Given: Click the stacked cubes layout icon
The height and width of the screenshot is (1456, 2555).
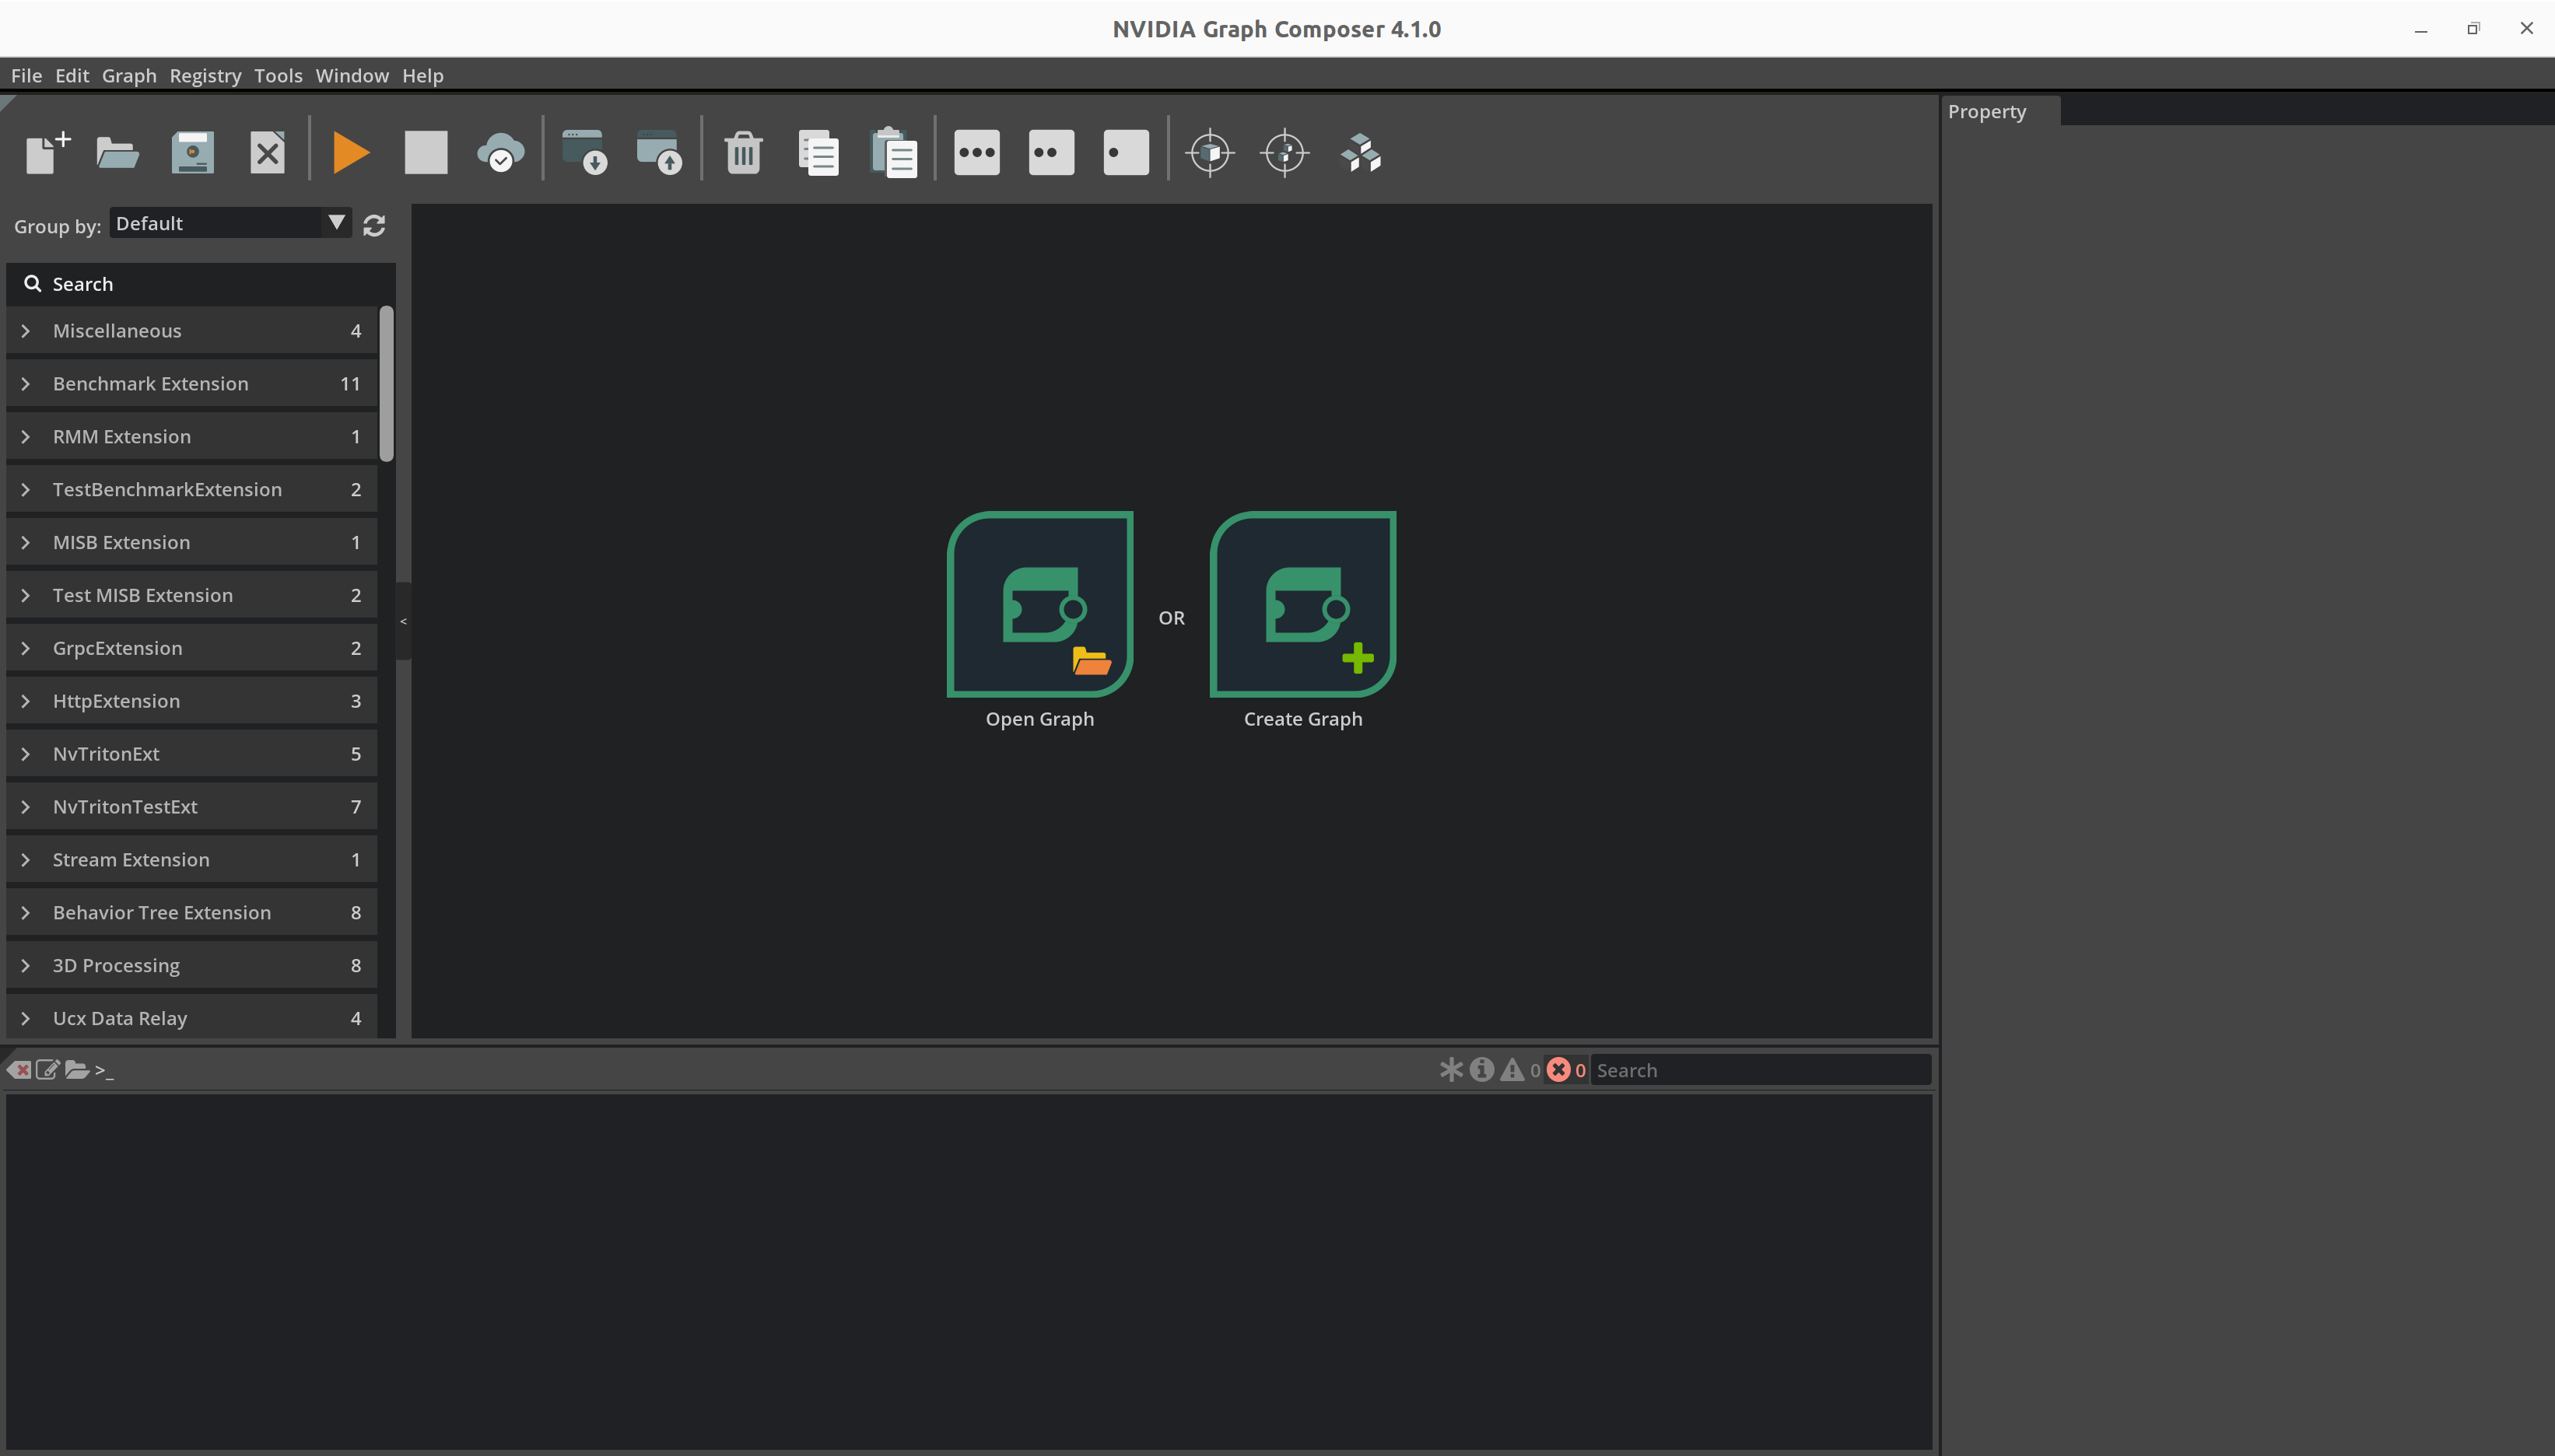Looking at the screenshot, I should point(1360,153).
